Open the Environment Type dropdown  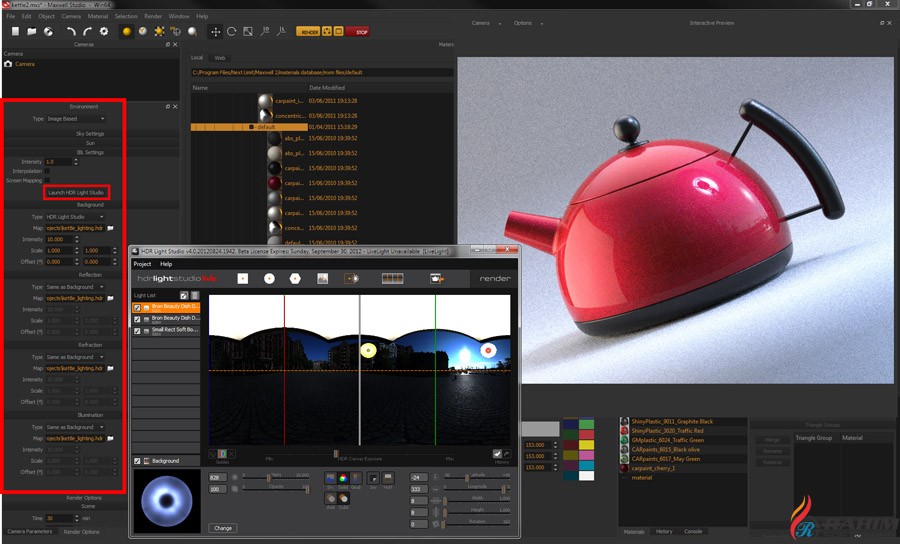(x=76, y=119)
